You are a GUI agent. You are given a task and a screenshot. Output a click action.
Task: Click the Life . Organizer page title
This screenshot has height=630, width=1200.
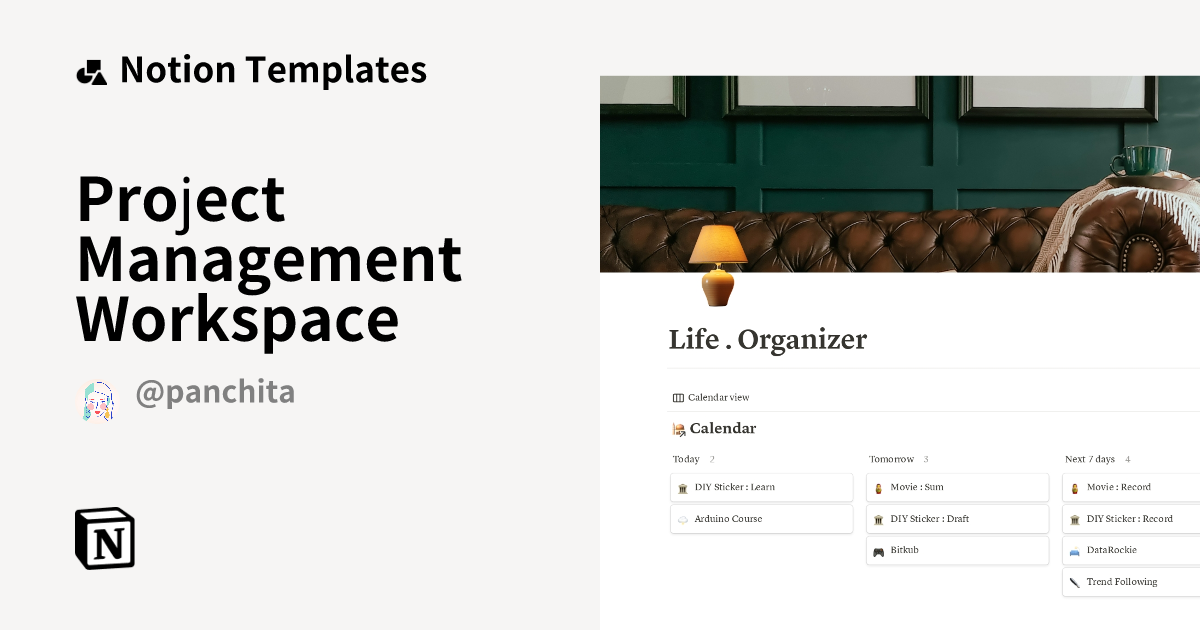767,340
